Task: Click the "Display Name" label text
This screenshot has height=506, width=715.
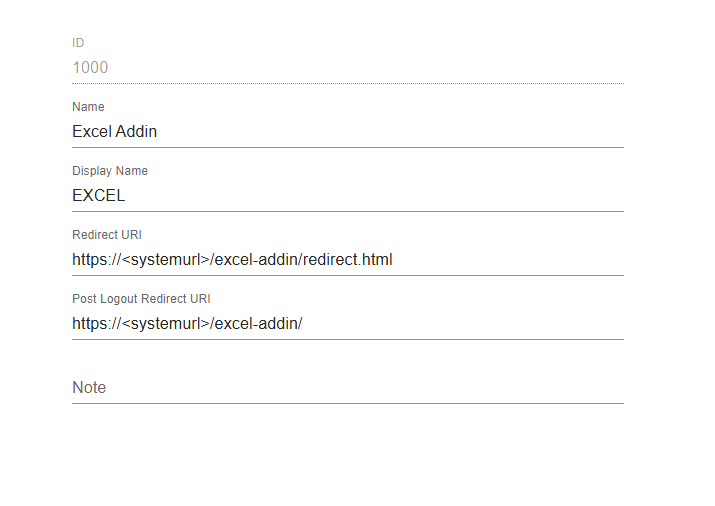Action: [x=110, y=171]
